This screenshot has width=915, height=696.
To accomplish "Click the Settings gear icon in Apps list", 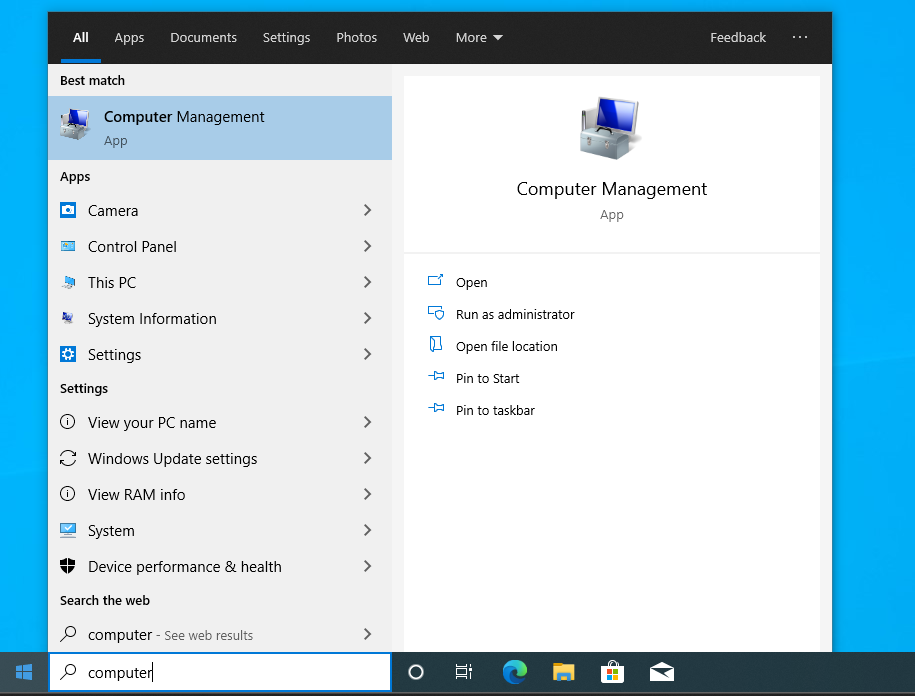I will tap(68, 354).
